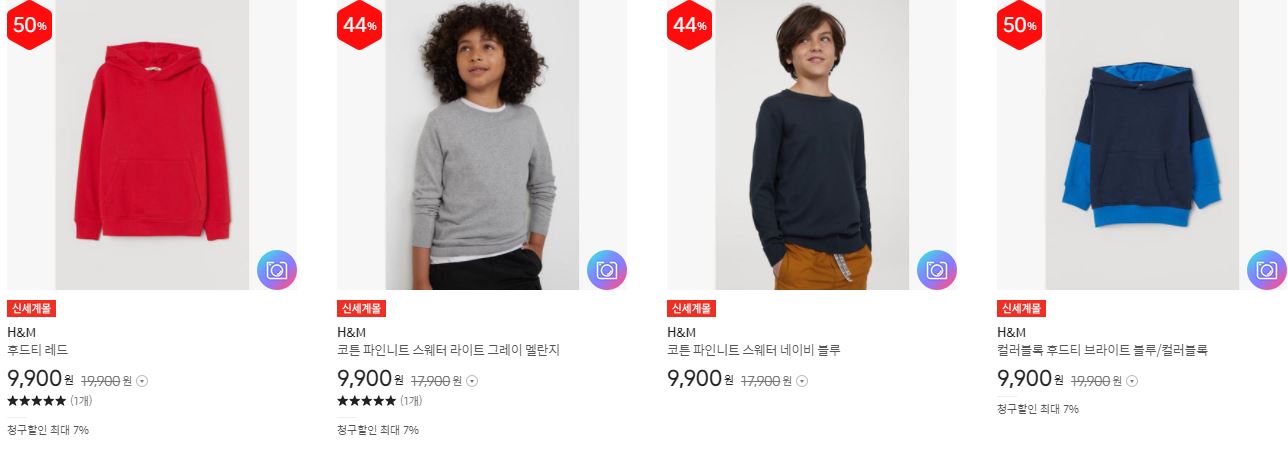Open the red hoodie product image

click(152, 145)
